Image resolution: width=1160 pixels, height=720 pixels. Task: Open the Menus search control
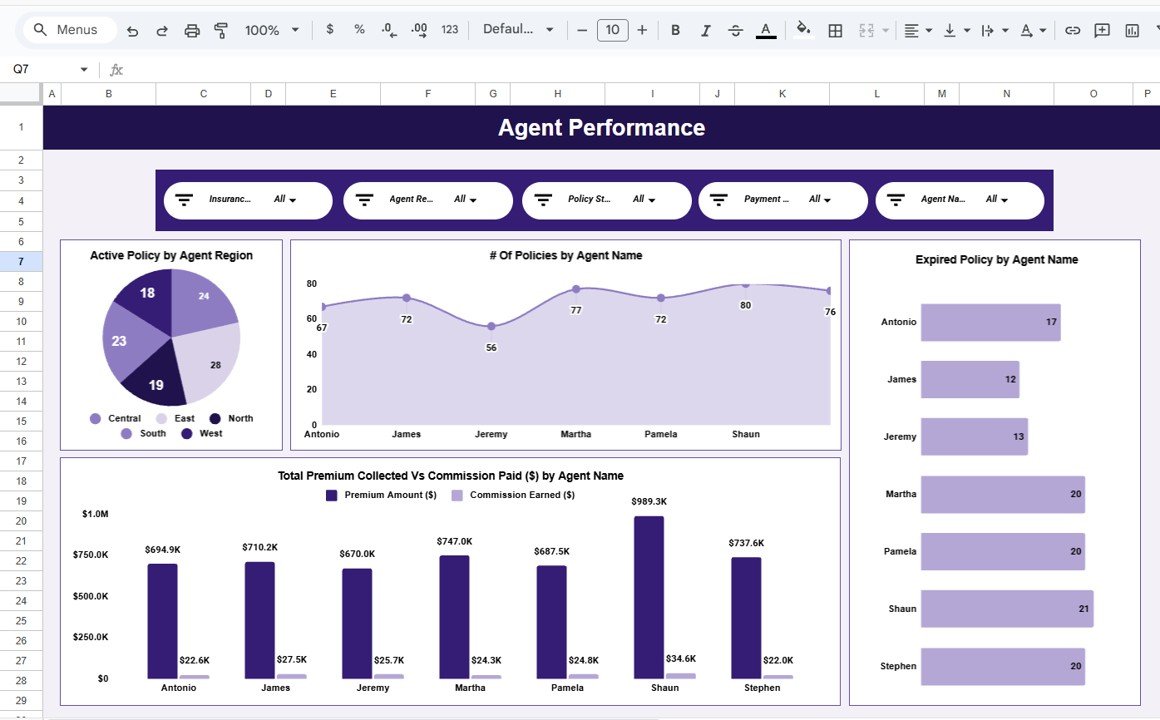point(67,30)
